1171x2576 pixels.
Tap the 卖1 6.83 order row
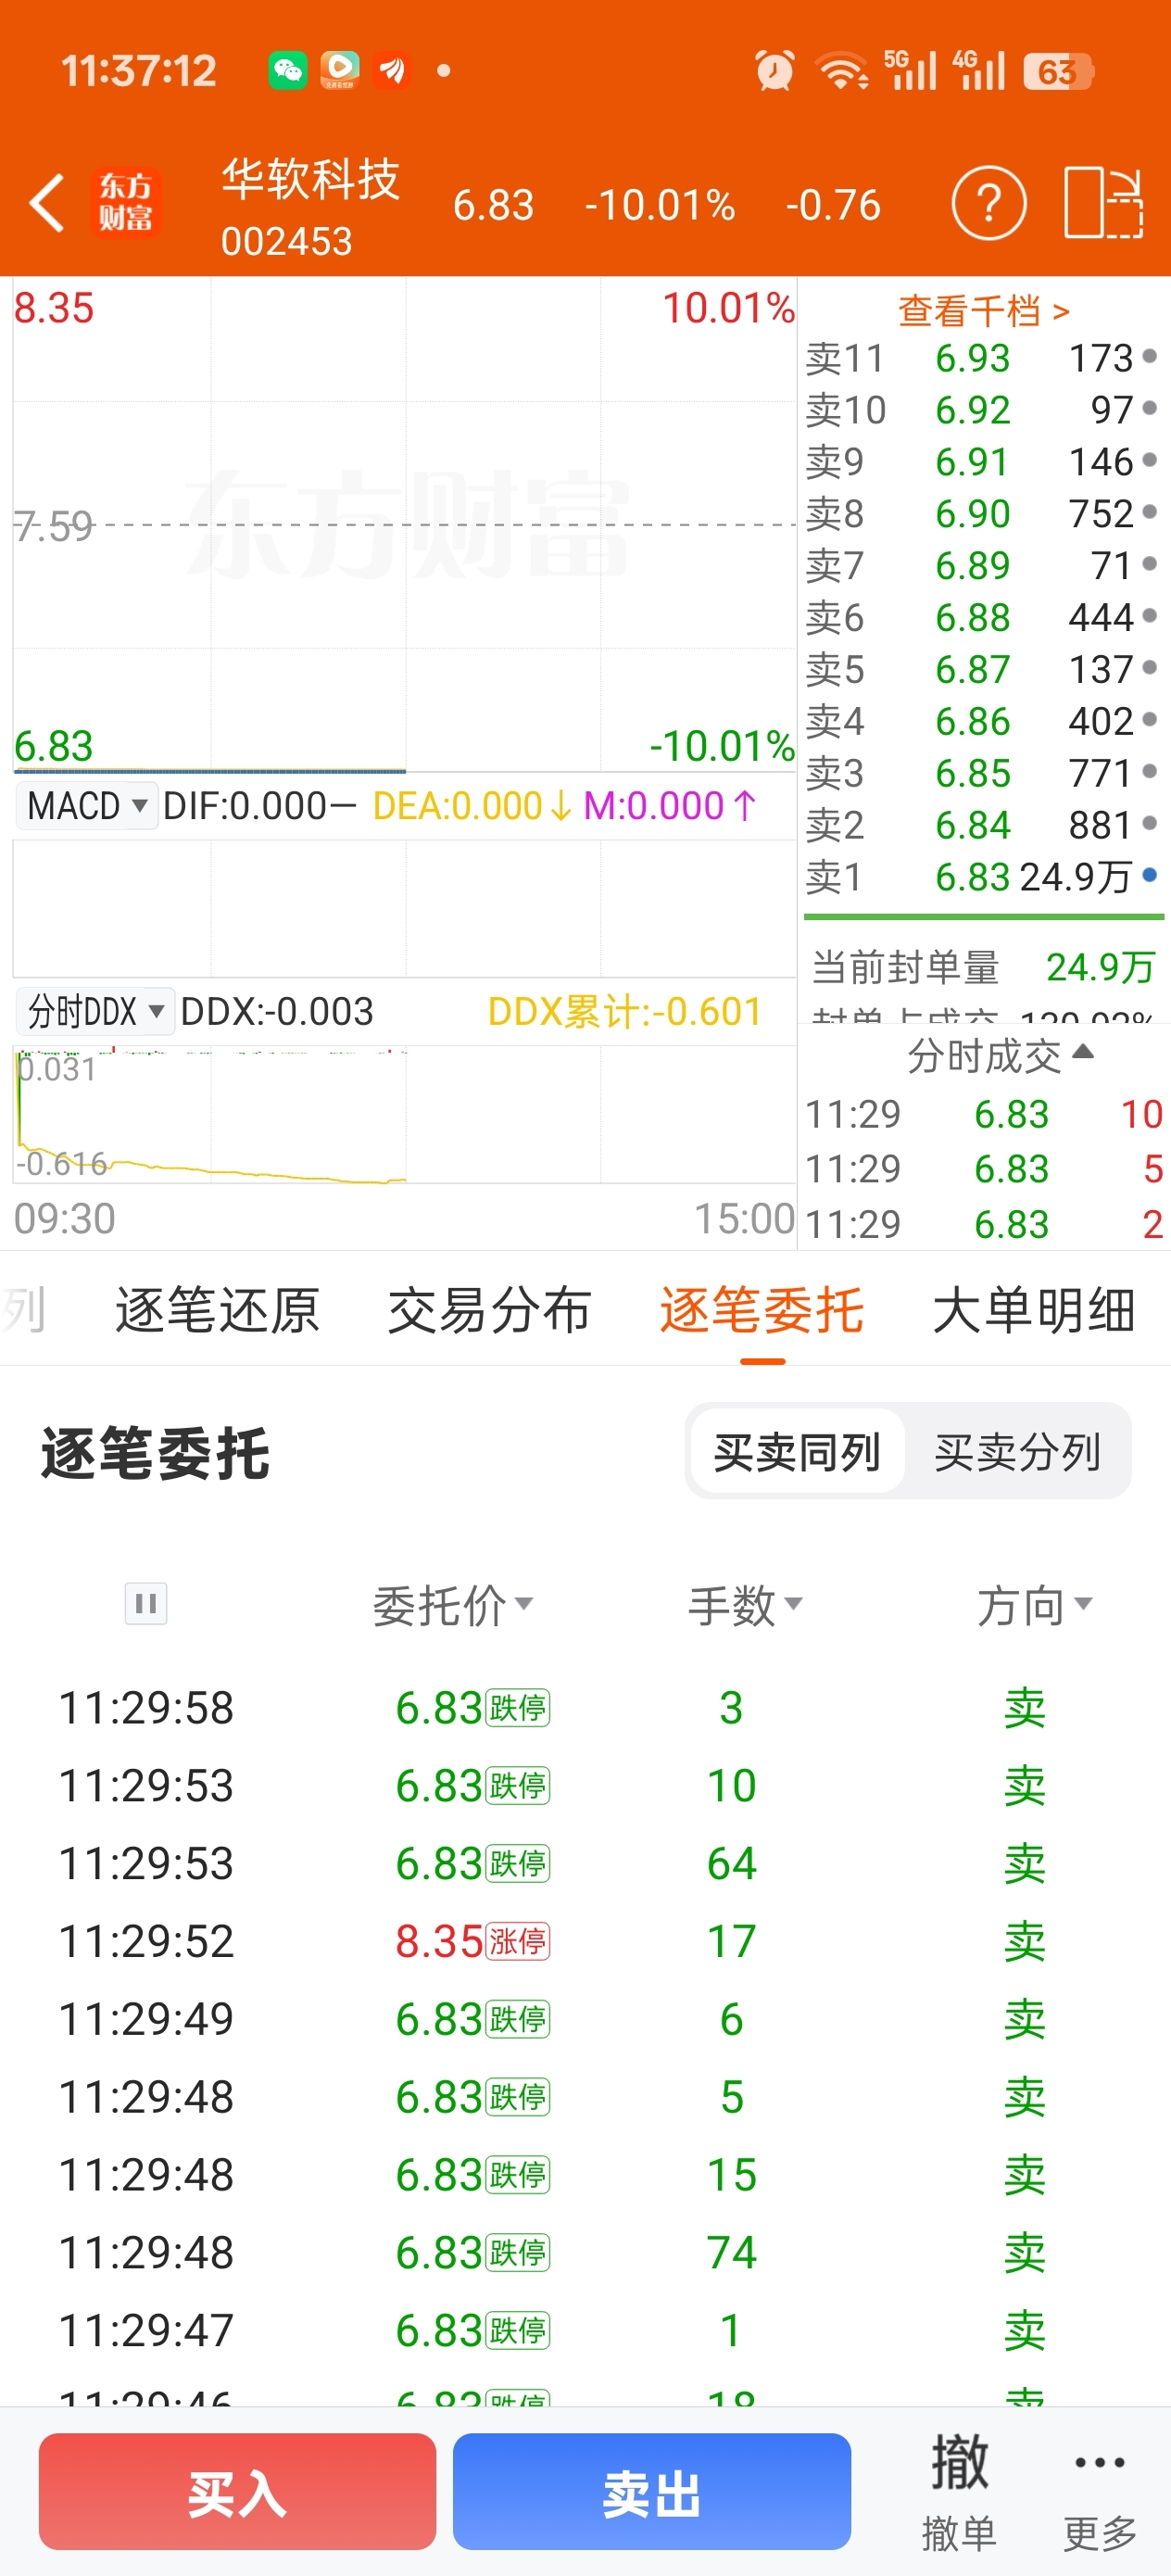(x=982, y=876)
